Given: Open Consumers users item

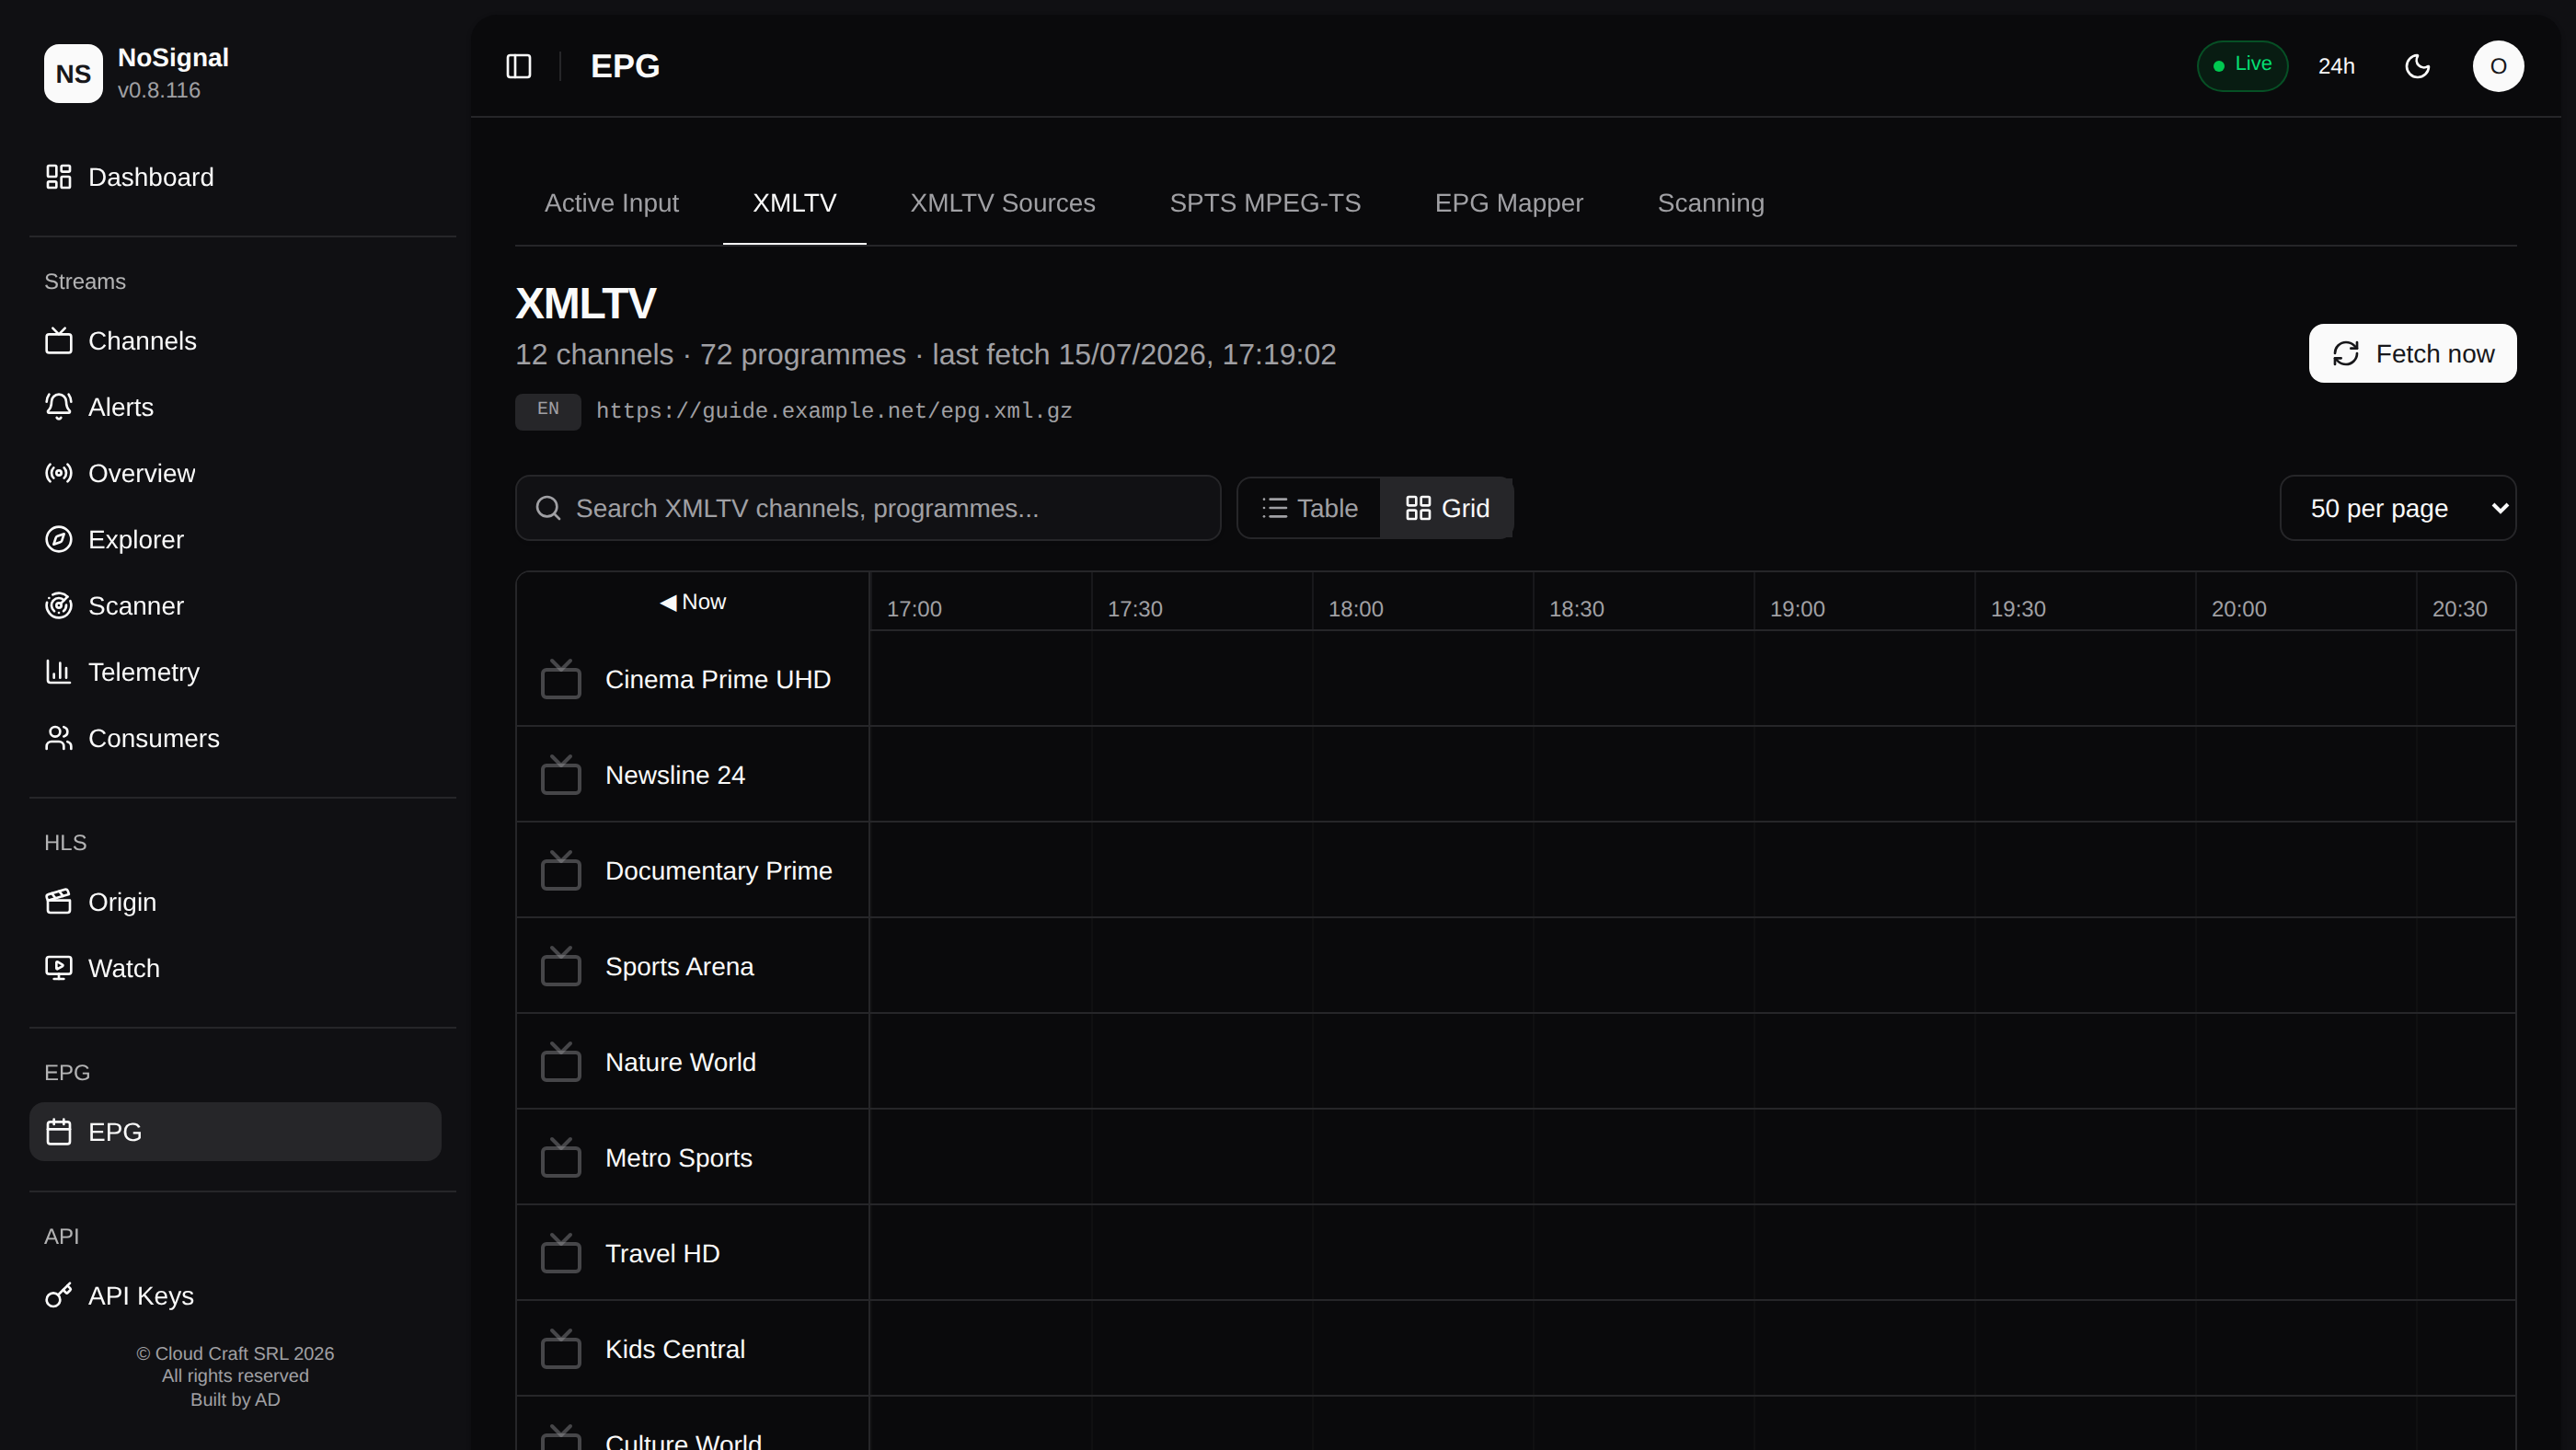Looking at the screenshot, I should (235, 738).
